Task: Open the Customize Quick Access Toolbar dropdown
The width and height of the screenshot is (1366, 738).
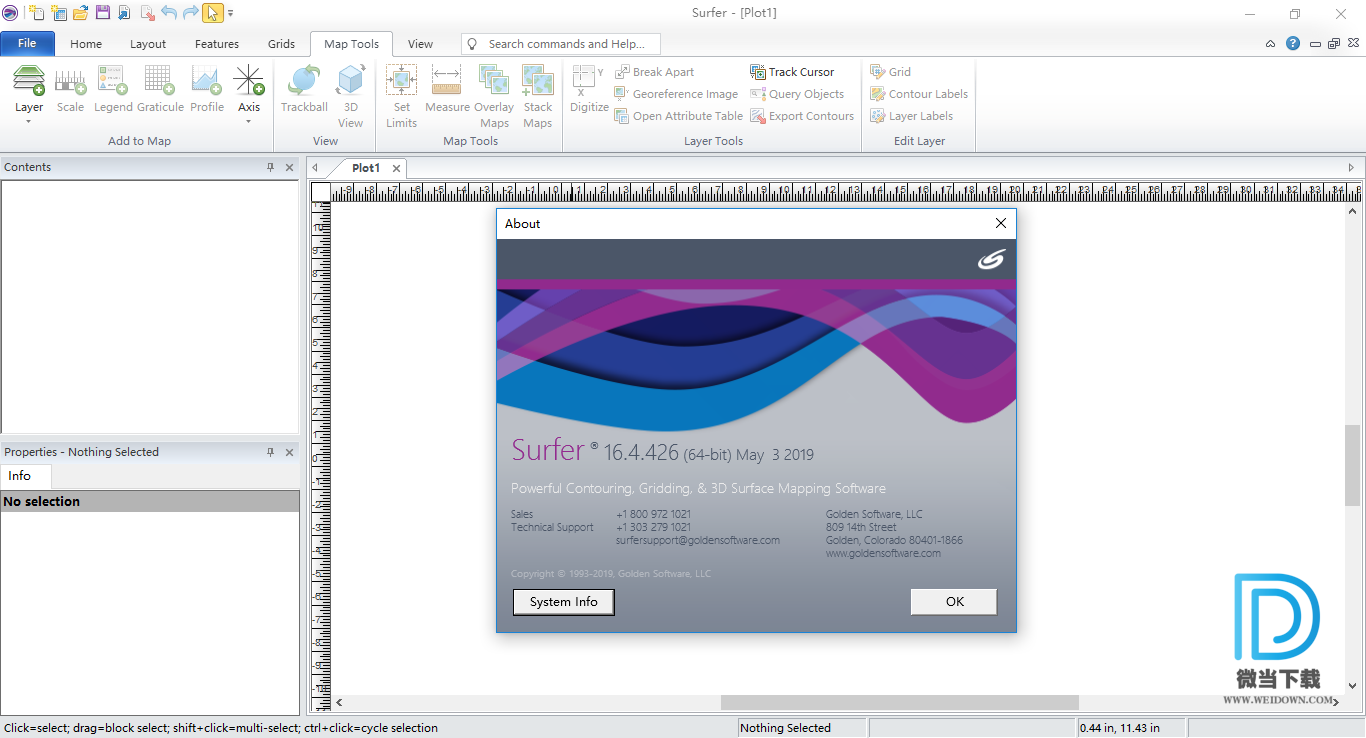Action: point(231,13)
